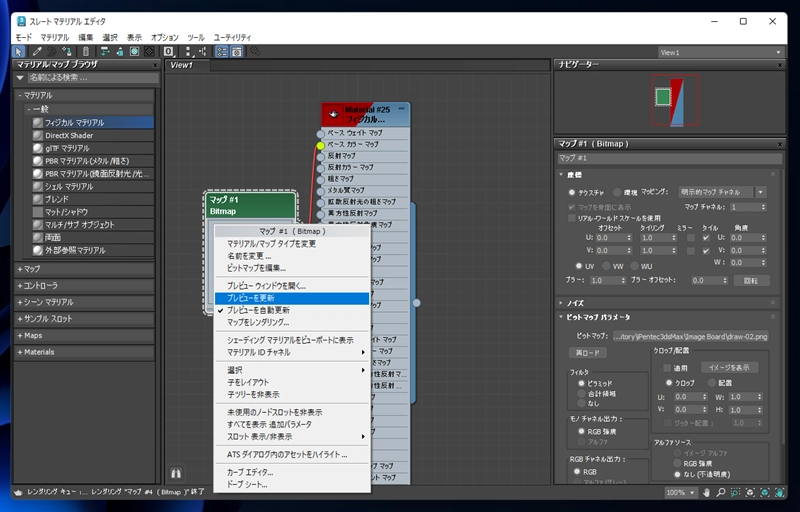The height and width of the screenshot is (512, 800).
Task: Activate the Zoom magnifier tool in status bar
Action: [x=720, y=493]
